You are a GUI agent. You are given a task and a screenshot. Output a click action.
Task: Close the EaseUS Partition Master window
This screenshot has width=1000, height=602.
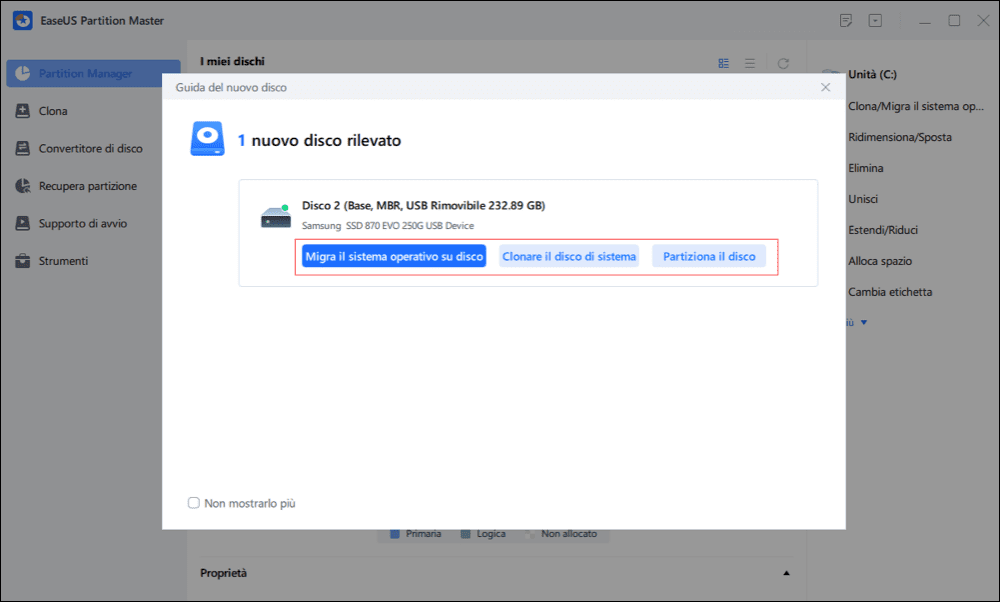[983, 20]
